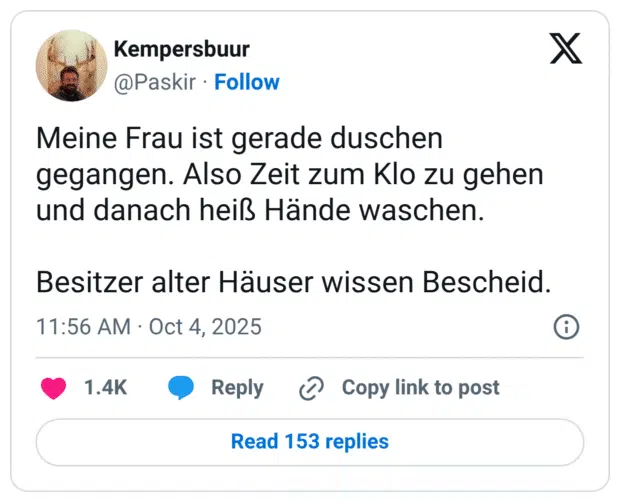The image size is (620, 502).
Task: Select "Copy link to post" text
Action: [x=420, y=388]
